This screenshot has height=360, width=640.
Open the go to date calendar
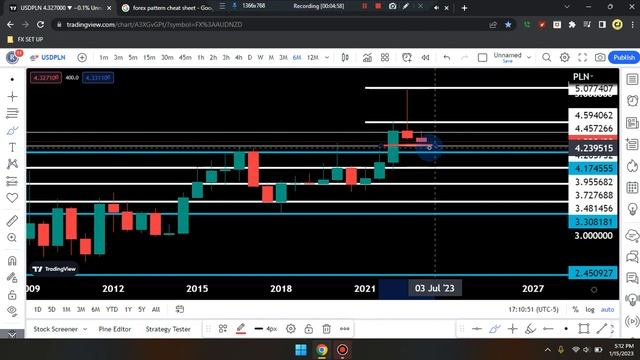click(x=180, y=309)
